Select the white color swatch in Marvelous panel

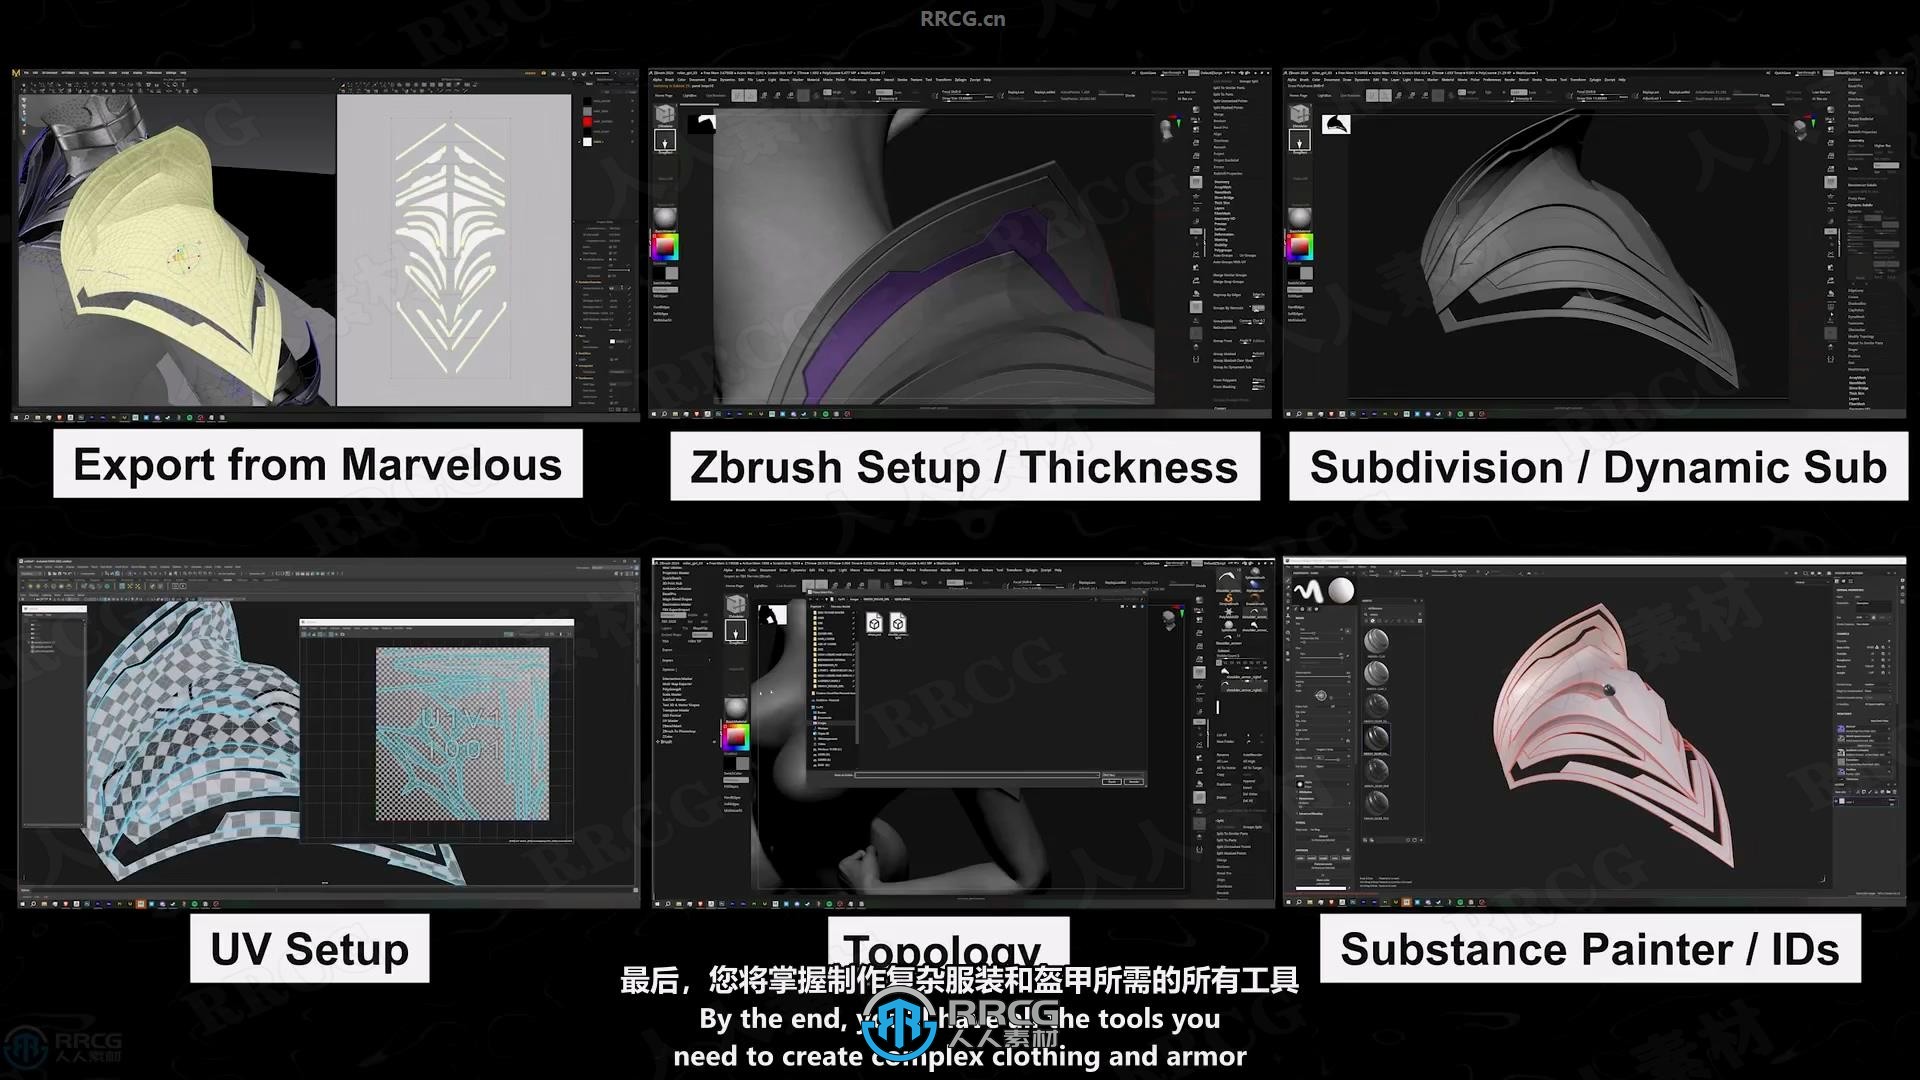point(587,142)
